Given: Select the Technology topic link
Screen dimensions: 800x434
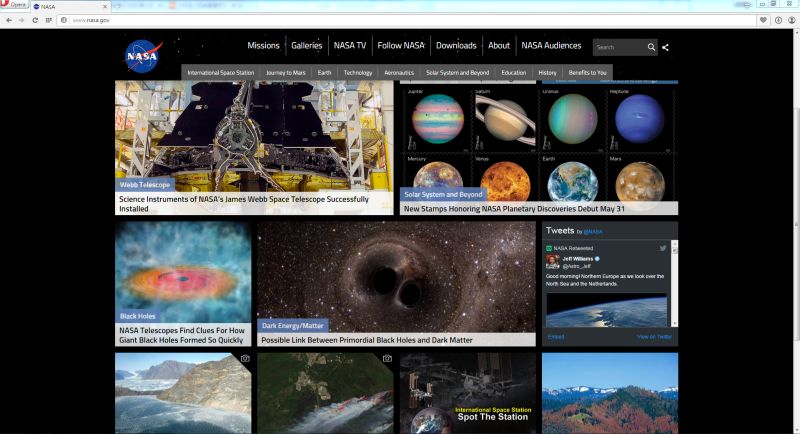Looking at the screenshot, I should pyautogui.click(x=358, y=72).
